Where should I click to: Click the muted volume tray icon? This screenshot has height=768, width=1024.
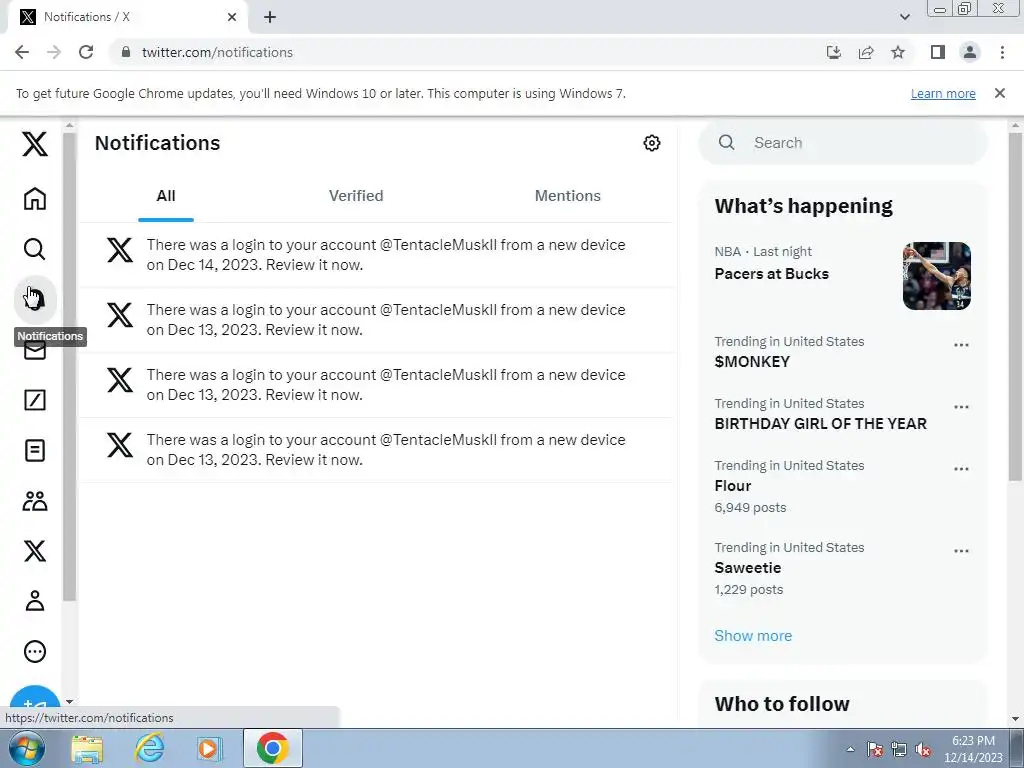923,750
